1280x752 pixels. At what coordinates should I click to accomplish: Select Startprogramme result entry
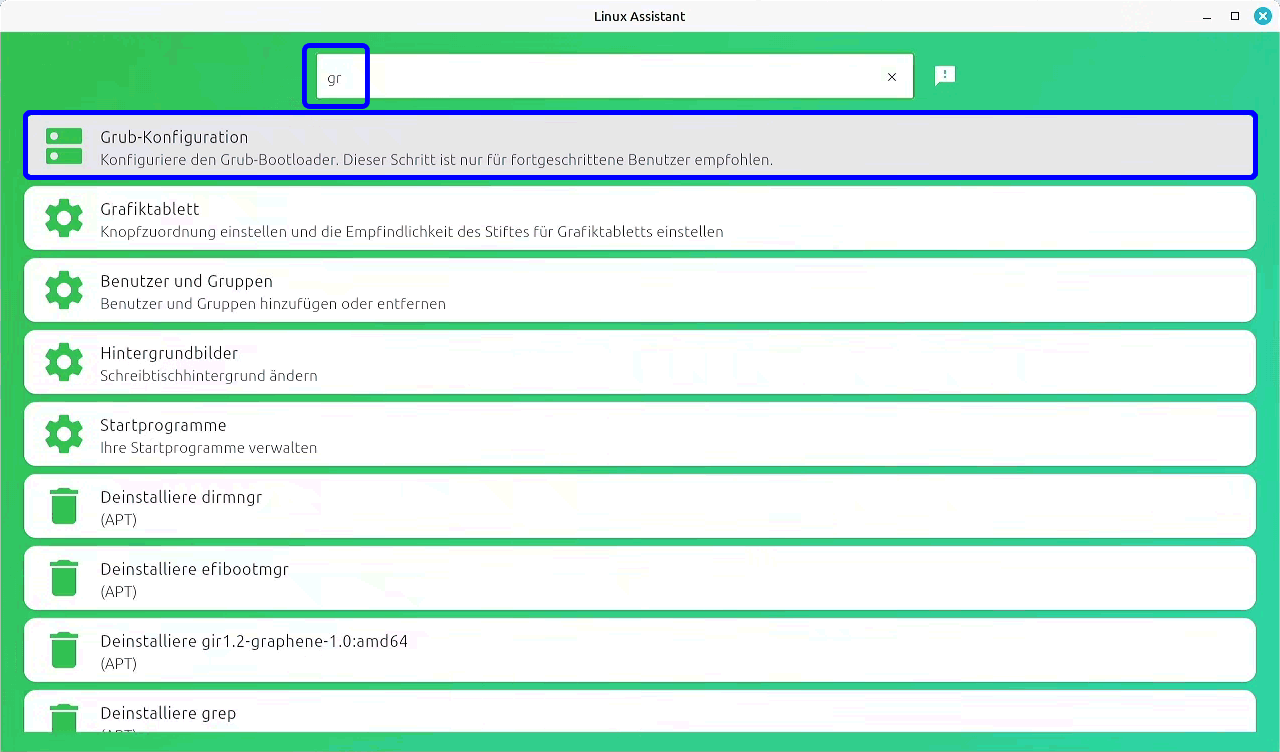[x=640, y=434]
